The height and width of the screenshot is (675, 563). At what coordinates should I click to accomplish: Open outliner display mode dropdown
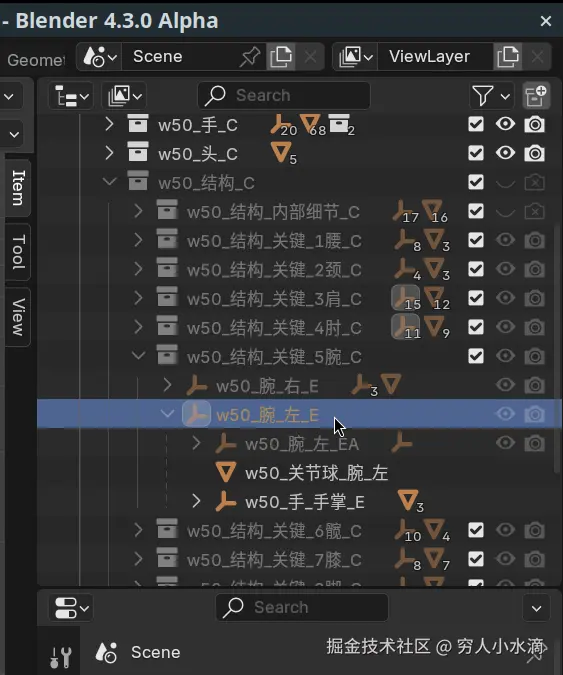(x=124, y=96)
